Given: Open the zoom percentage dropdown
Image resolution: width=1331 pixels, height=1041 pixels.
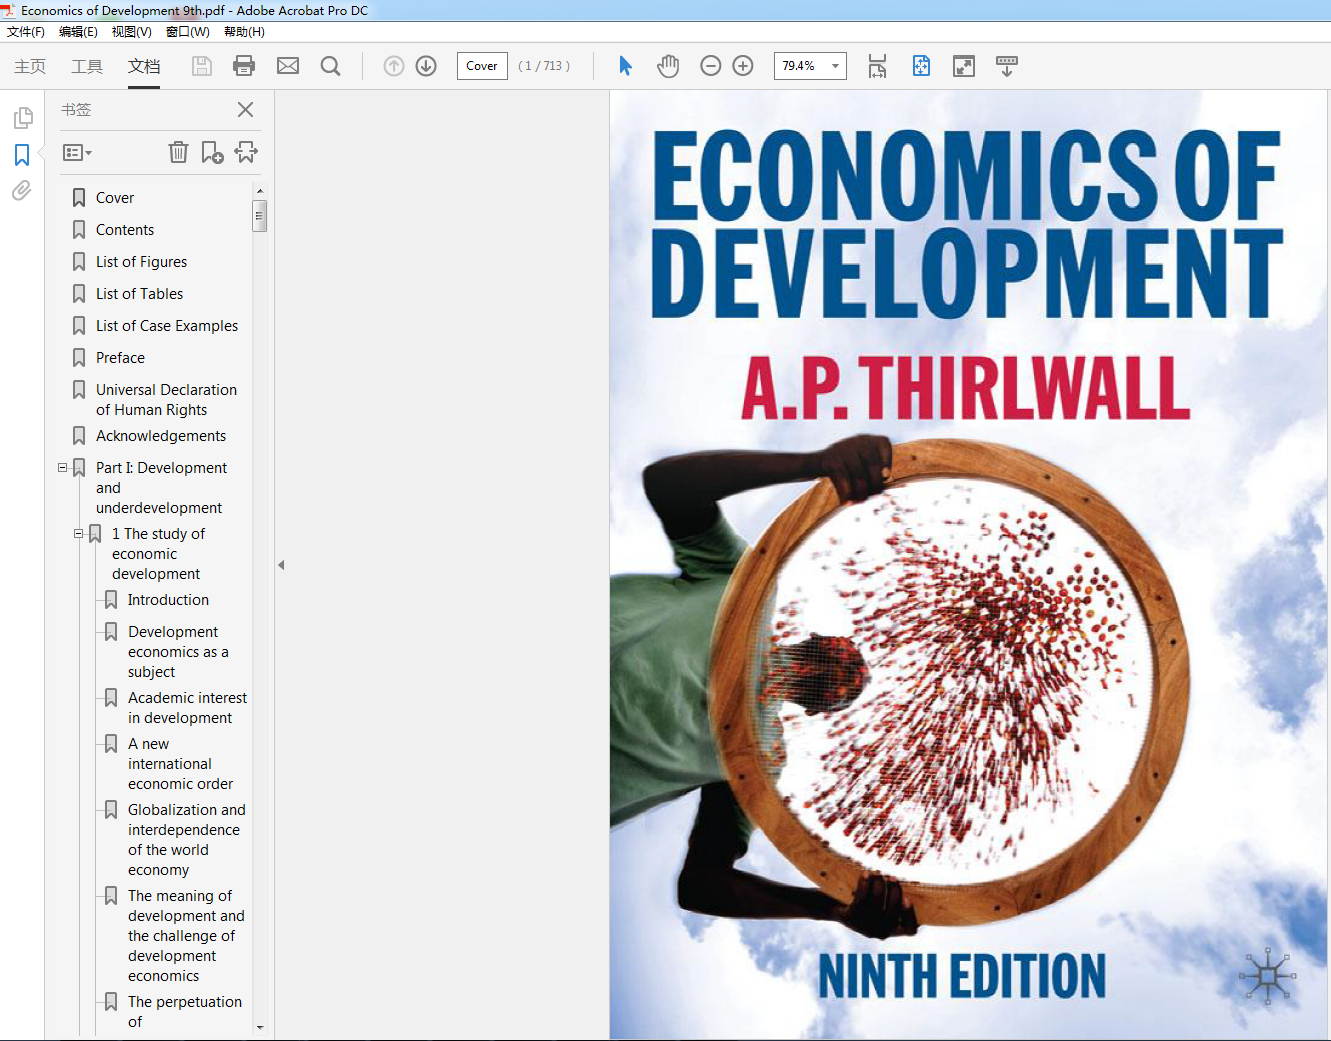Looking at the screenshot, I should click(835, 66).
